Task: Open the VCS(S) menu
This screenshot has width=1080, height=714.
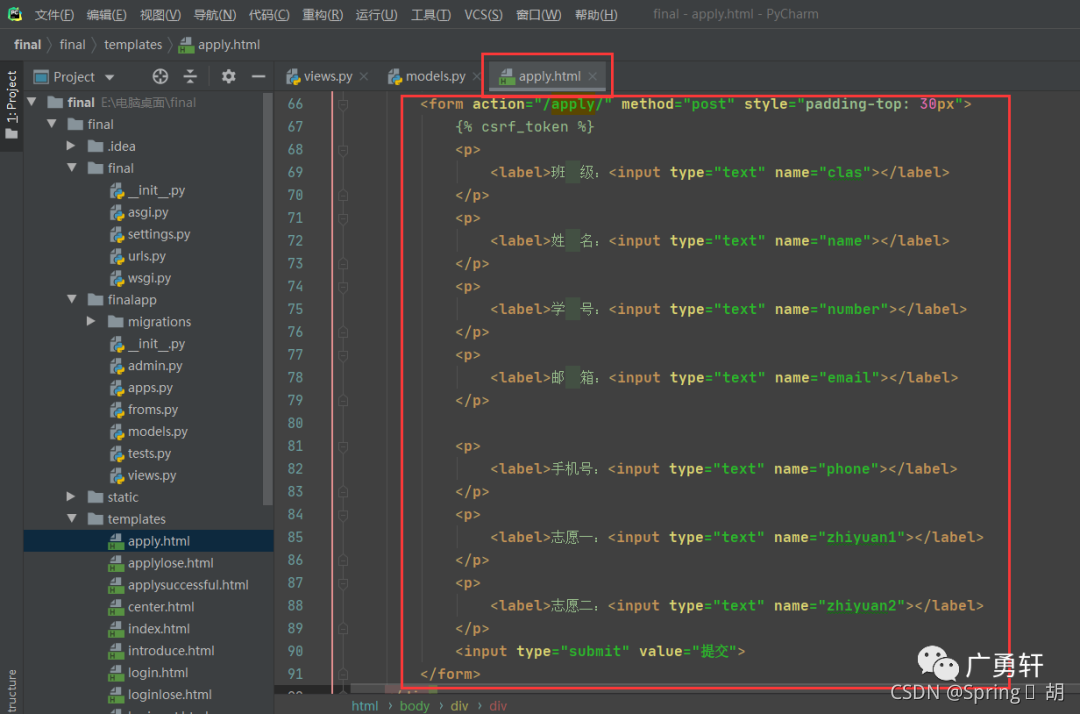Action: point(483,15)
